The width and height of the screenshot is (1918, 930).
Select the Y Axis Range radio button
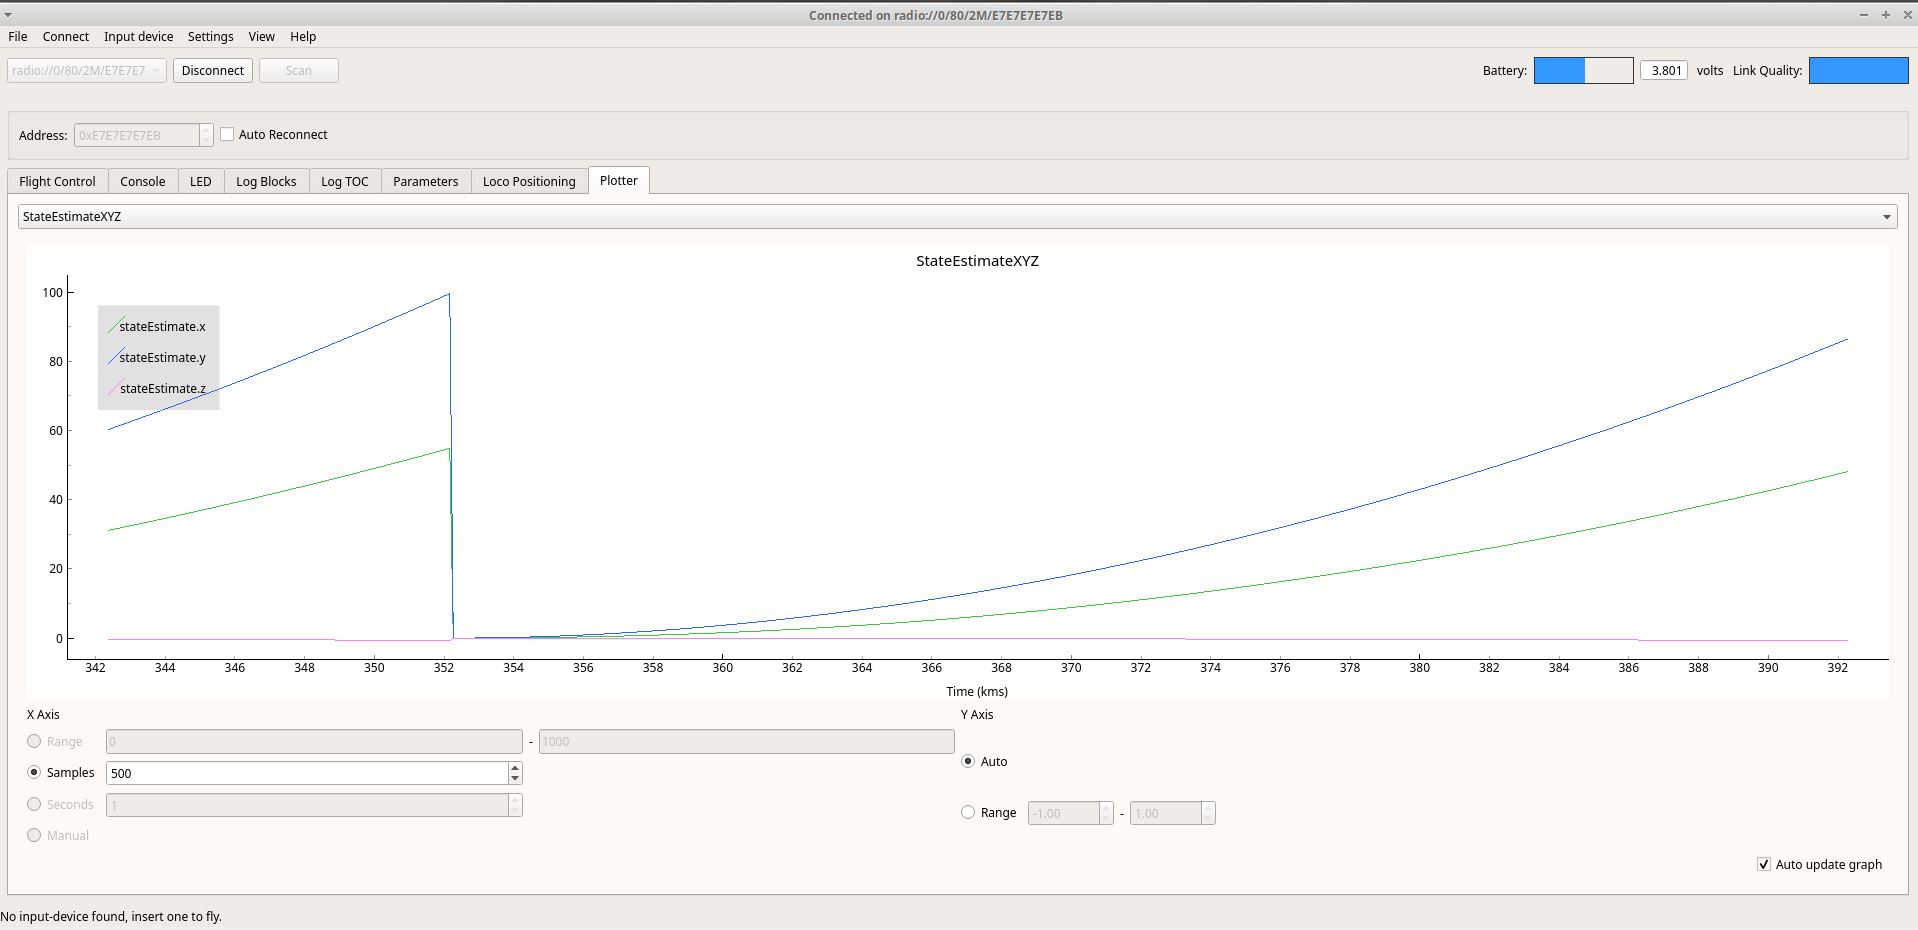968,812
